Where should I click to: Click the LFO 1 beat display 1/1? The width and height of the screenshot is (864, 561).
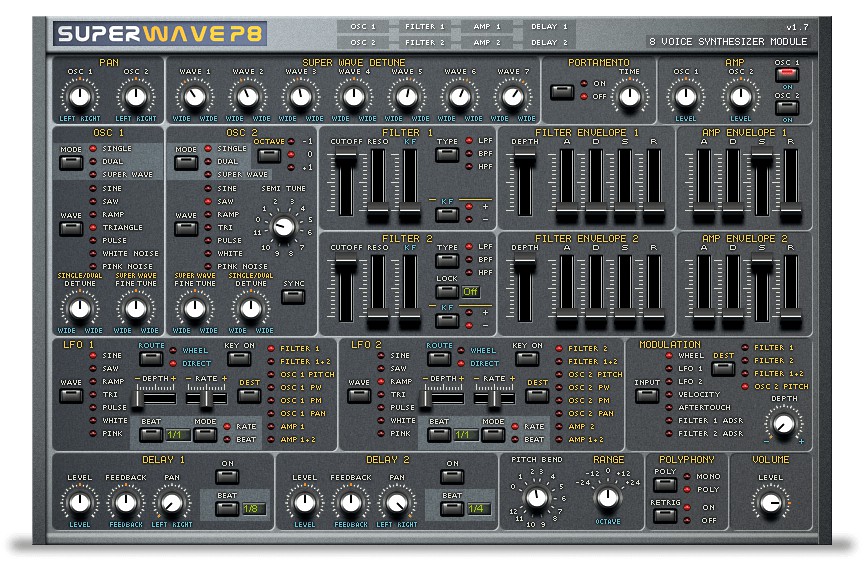click(x=178, y=435)
